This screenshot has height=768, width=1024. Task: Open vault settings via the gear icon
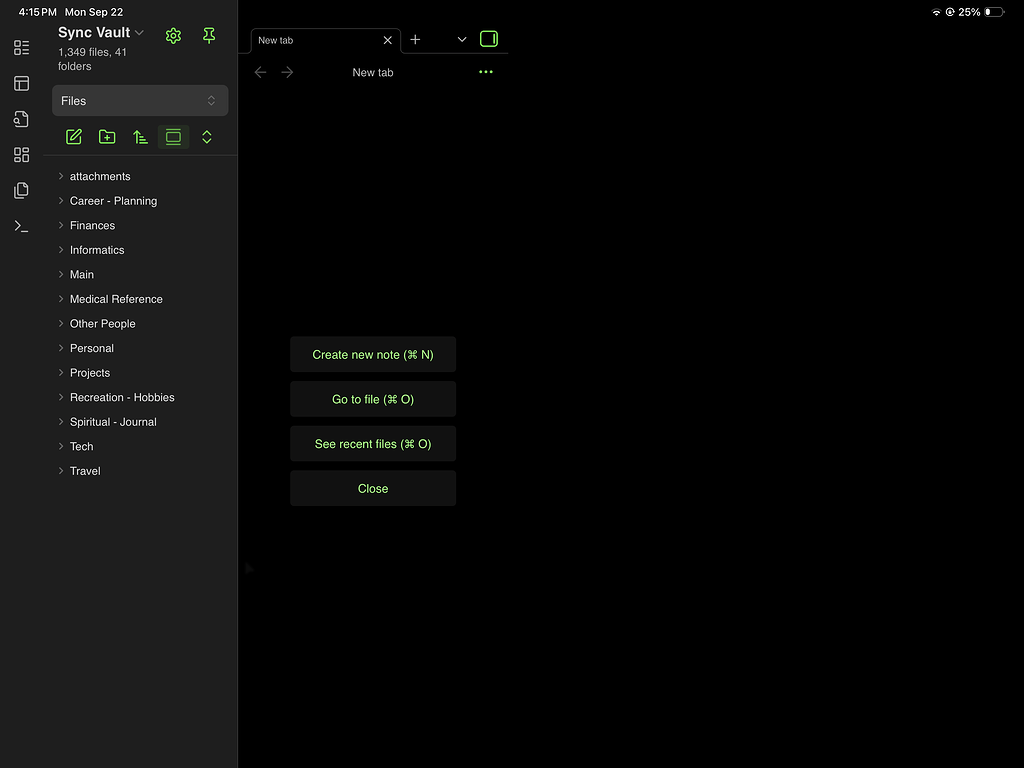tap(173, 35)
